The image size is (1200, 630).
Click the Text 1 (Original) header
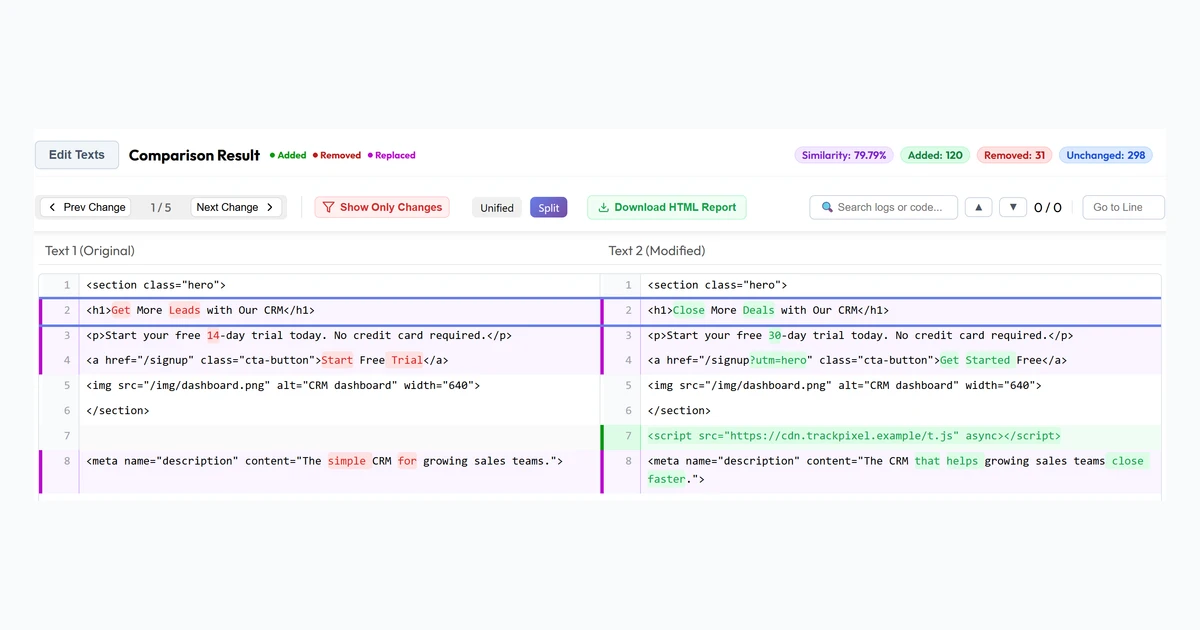(90, 250)
